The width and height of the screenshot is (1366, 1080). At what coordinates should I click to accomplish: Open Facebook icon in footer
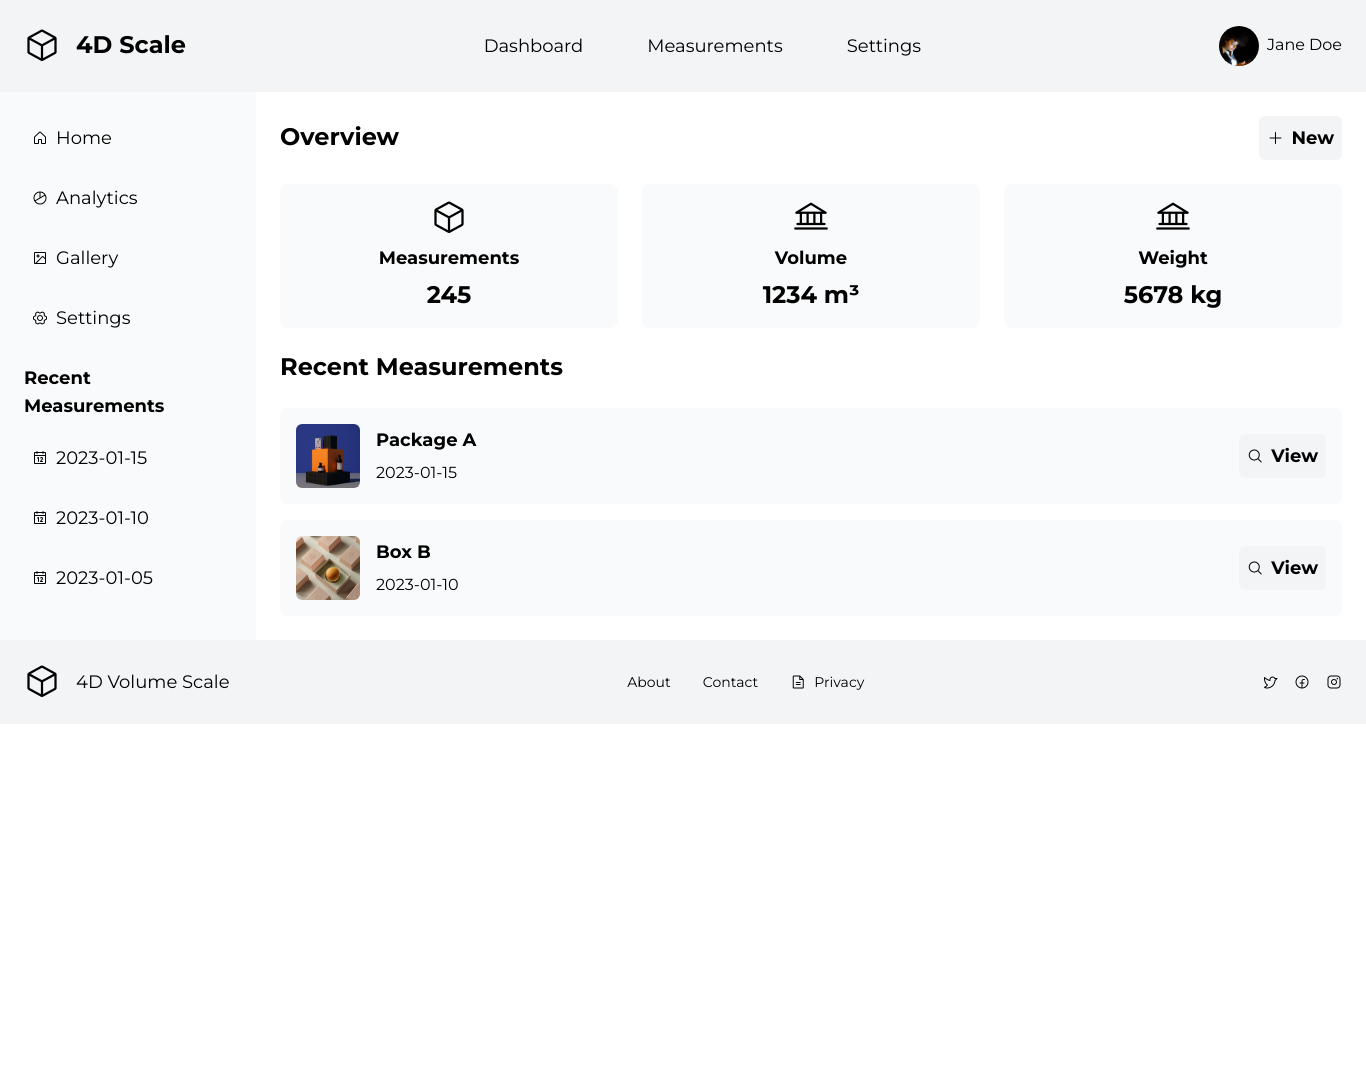point(1302,682)
